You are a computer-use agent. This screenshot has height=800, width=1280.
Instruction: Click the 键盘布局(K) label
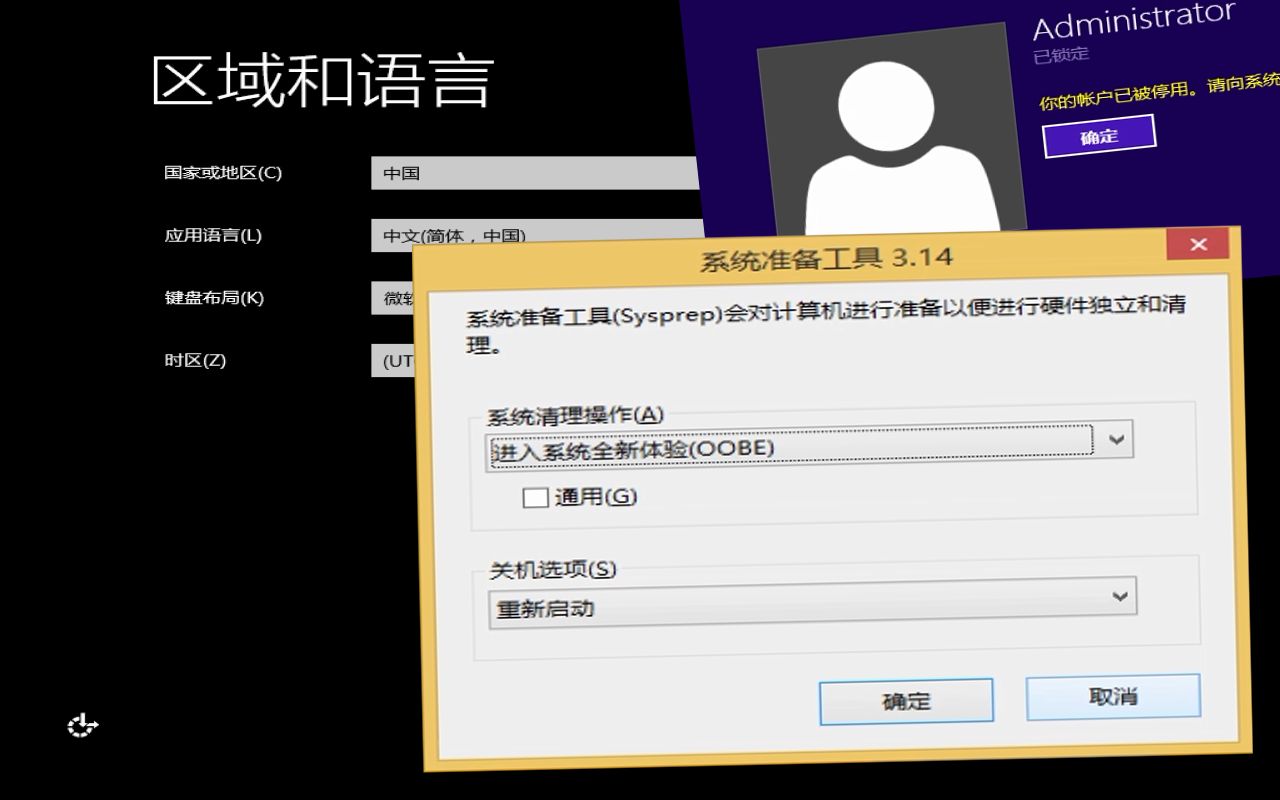(x=214, y=297)
